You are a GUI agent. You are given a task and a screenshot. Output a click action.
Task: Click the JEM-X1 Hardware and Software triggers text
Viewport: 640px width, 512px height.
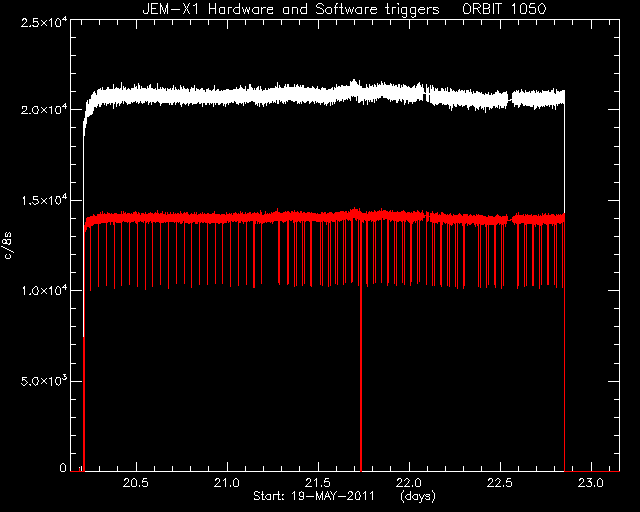(x=291, y=9)
